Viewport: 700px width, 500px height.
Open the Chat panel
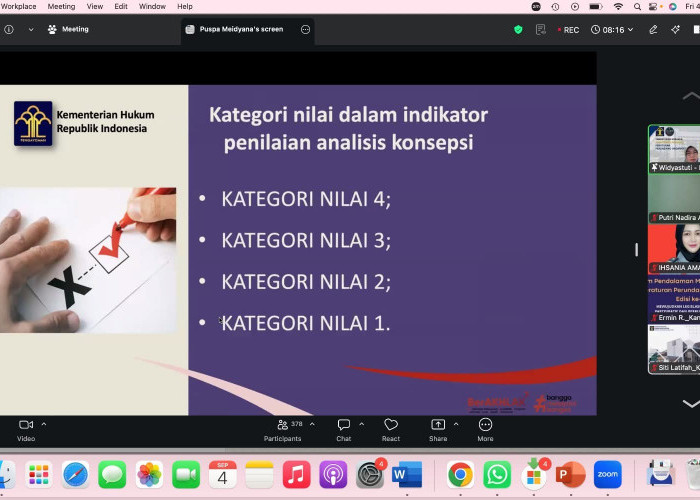[344, 430]
